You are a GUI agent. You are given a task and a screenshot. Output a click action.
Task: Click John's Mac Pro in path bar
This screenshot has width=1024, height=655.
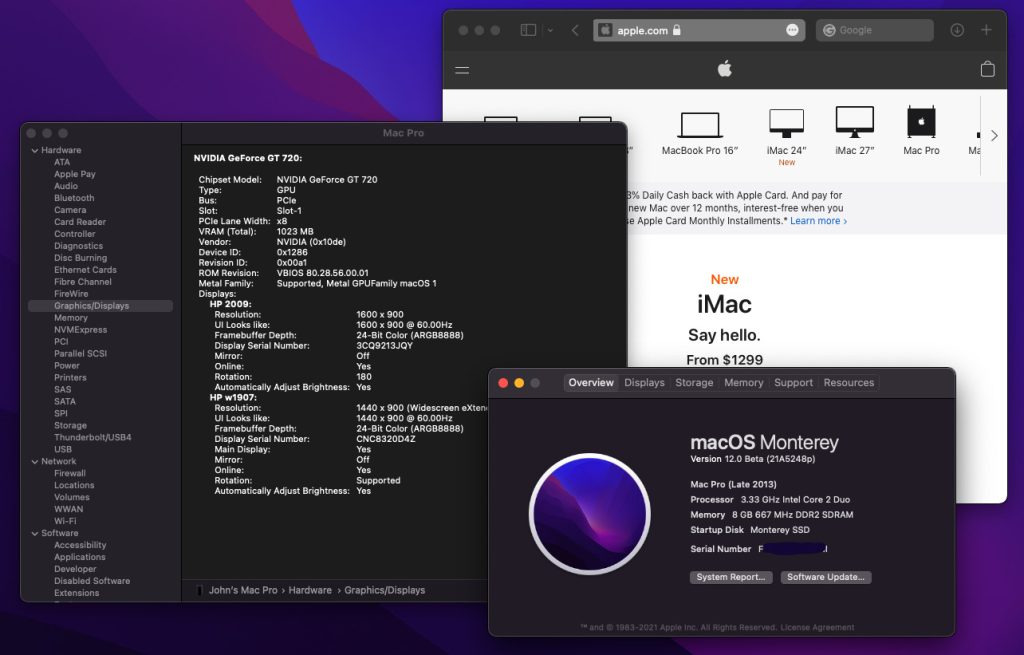point(243,590)
